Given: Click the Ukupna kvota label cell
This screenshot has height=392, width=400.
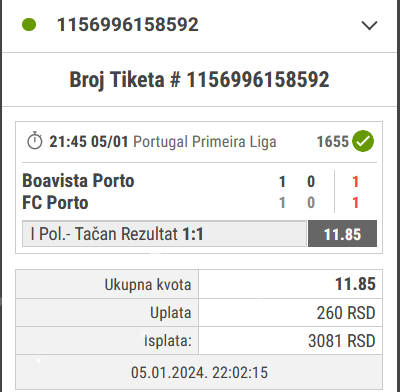Looking at the screenshot, I should coord(107,284).
